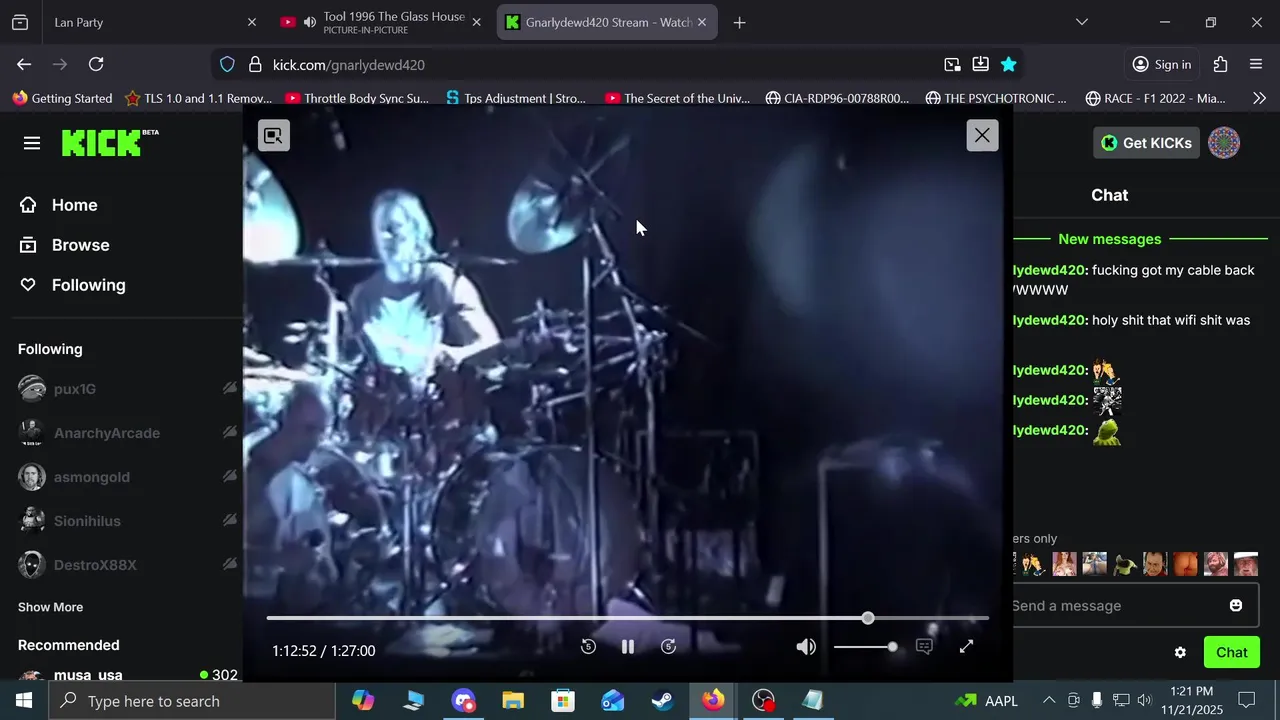Open Windows Start menu

[24, 701]
